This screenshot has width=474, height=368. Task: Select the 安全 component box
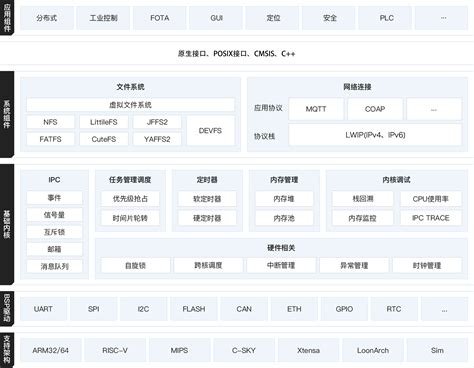329,18
